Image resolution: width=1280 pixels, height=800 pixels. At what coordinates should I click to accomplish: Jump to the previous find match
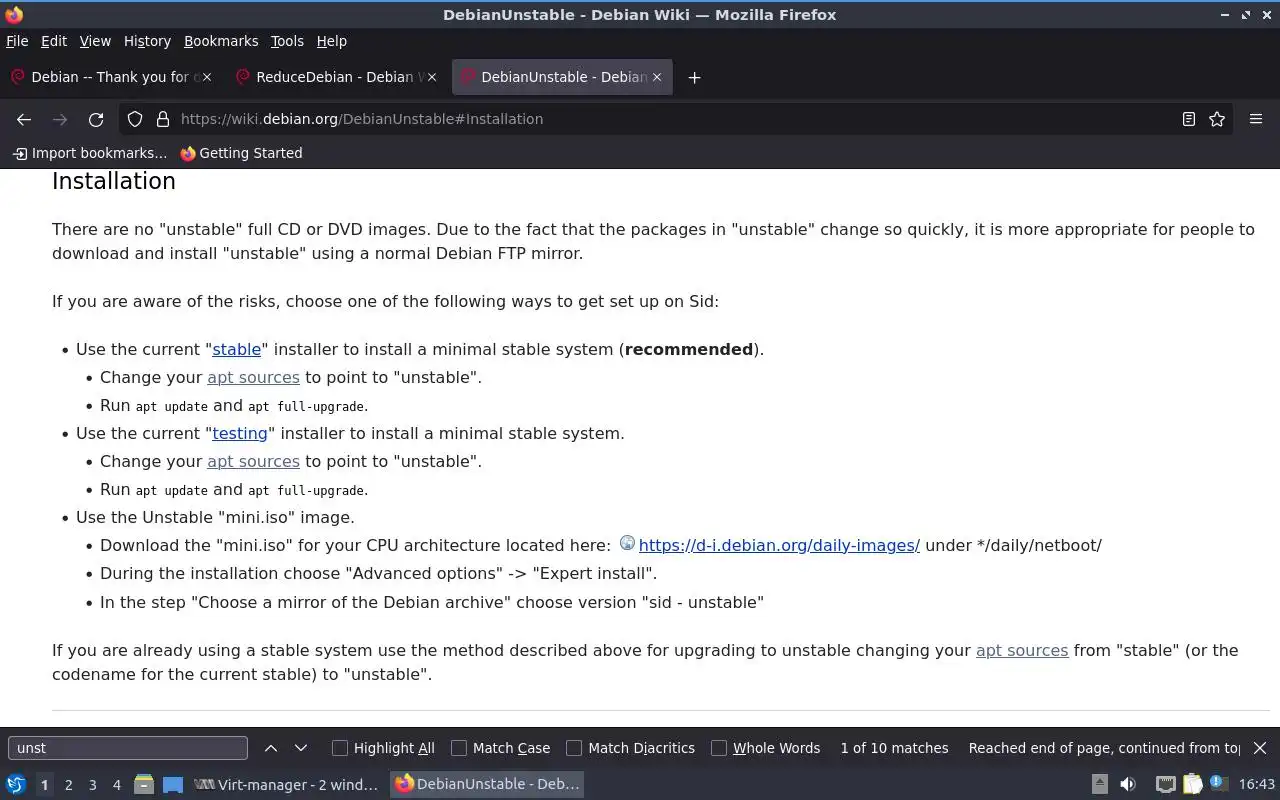point(271,748)
